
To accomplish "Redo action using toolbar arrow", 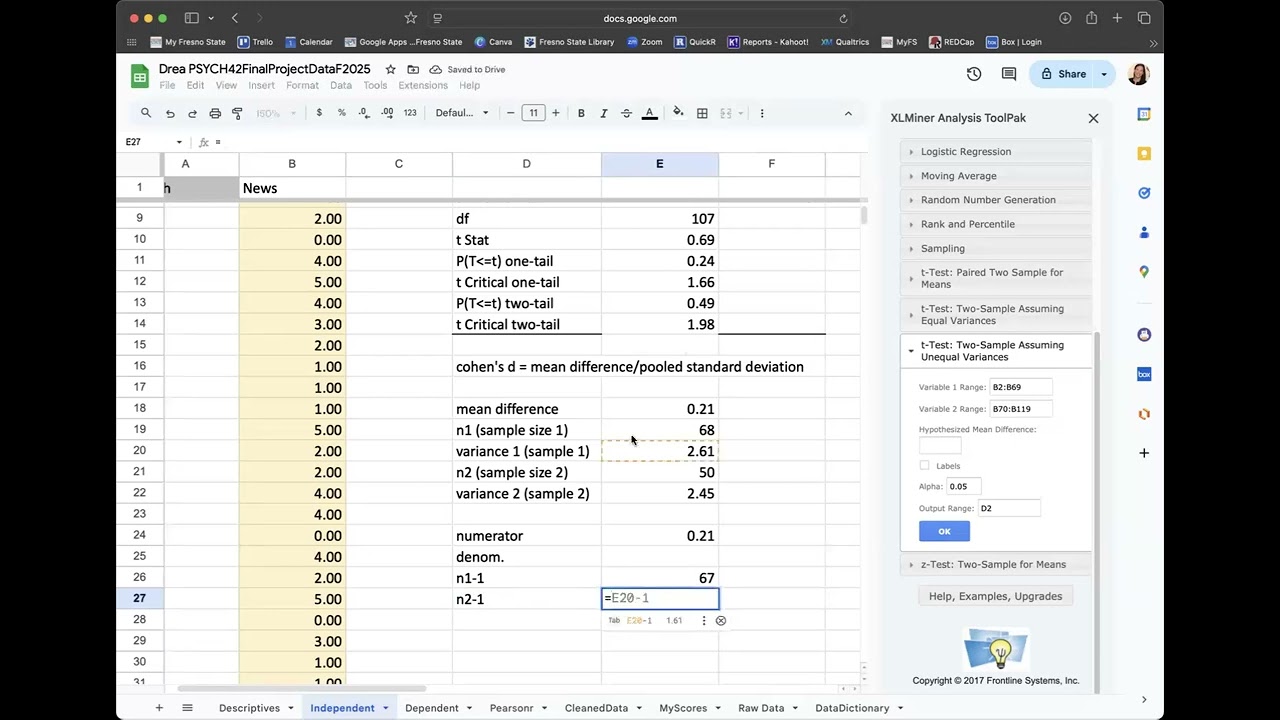I will pos(192,113).
